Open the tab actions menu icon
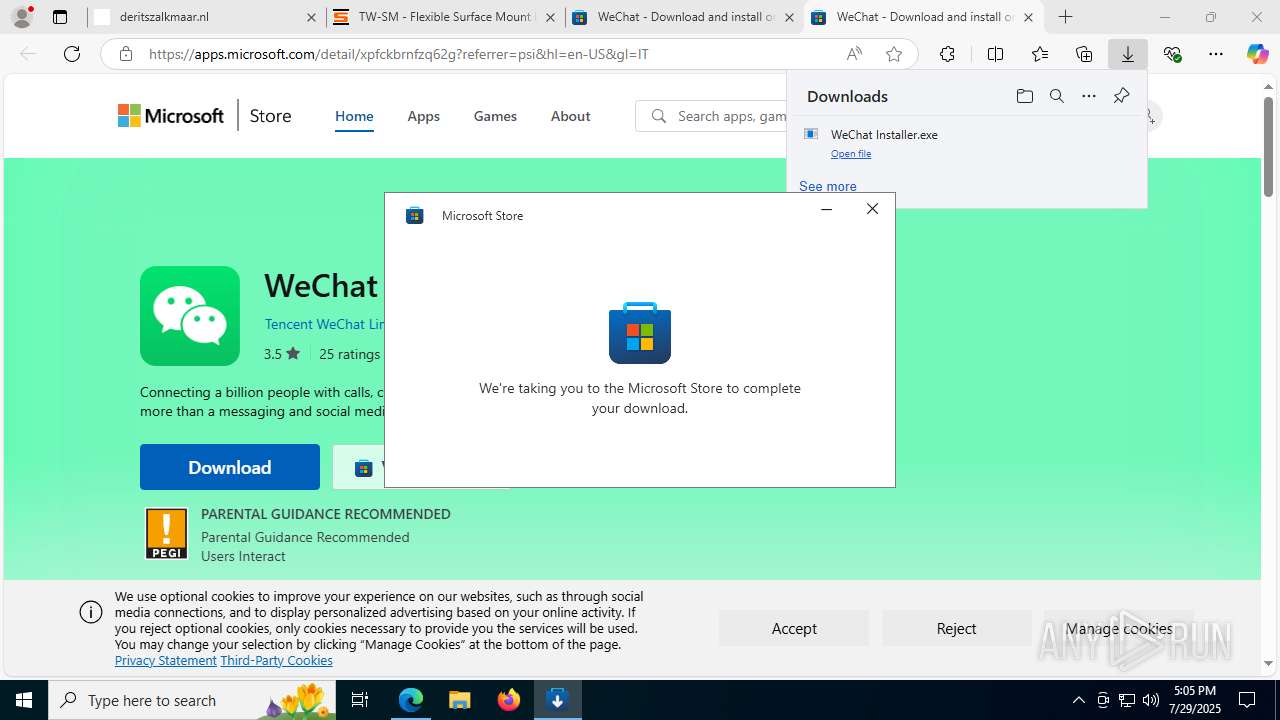Image resolution: width=1280 pixels, height=720 pixels. (60, 17)
